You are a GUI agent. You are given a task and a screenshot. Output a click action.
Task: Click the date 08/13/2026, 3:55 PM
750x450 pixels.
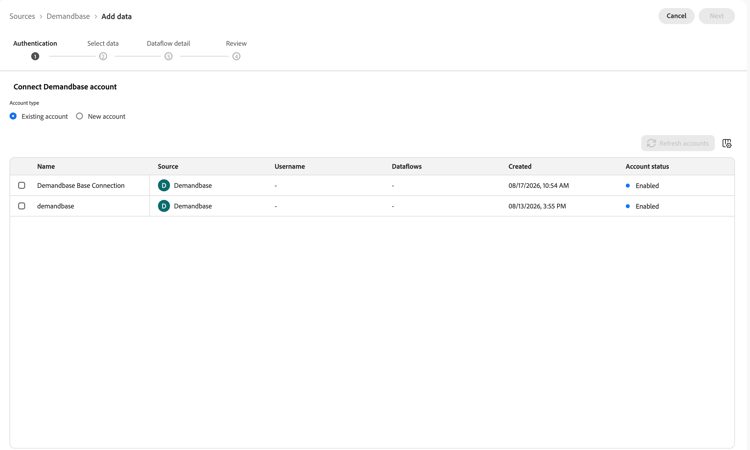click(x=537, y=206)
